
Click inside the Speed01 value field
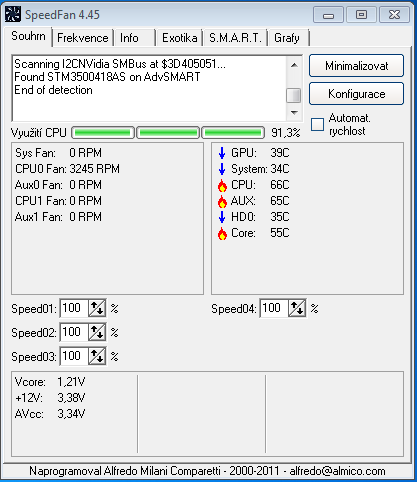click(74, 308)
